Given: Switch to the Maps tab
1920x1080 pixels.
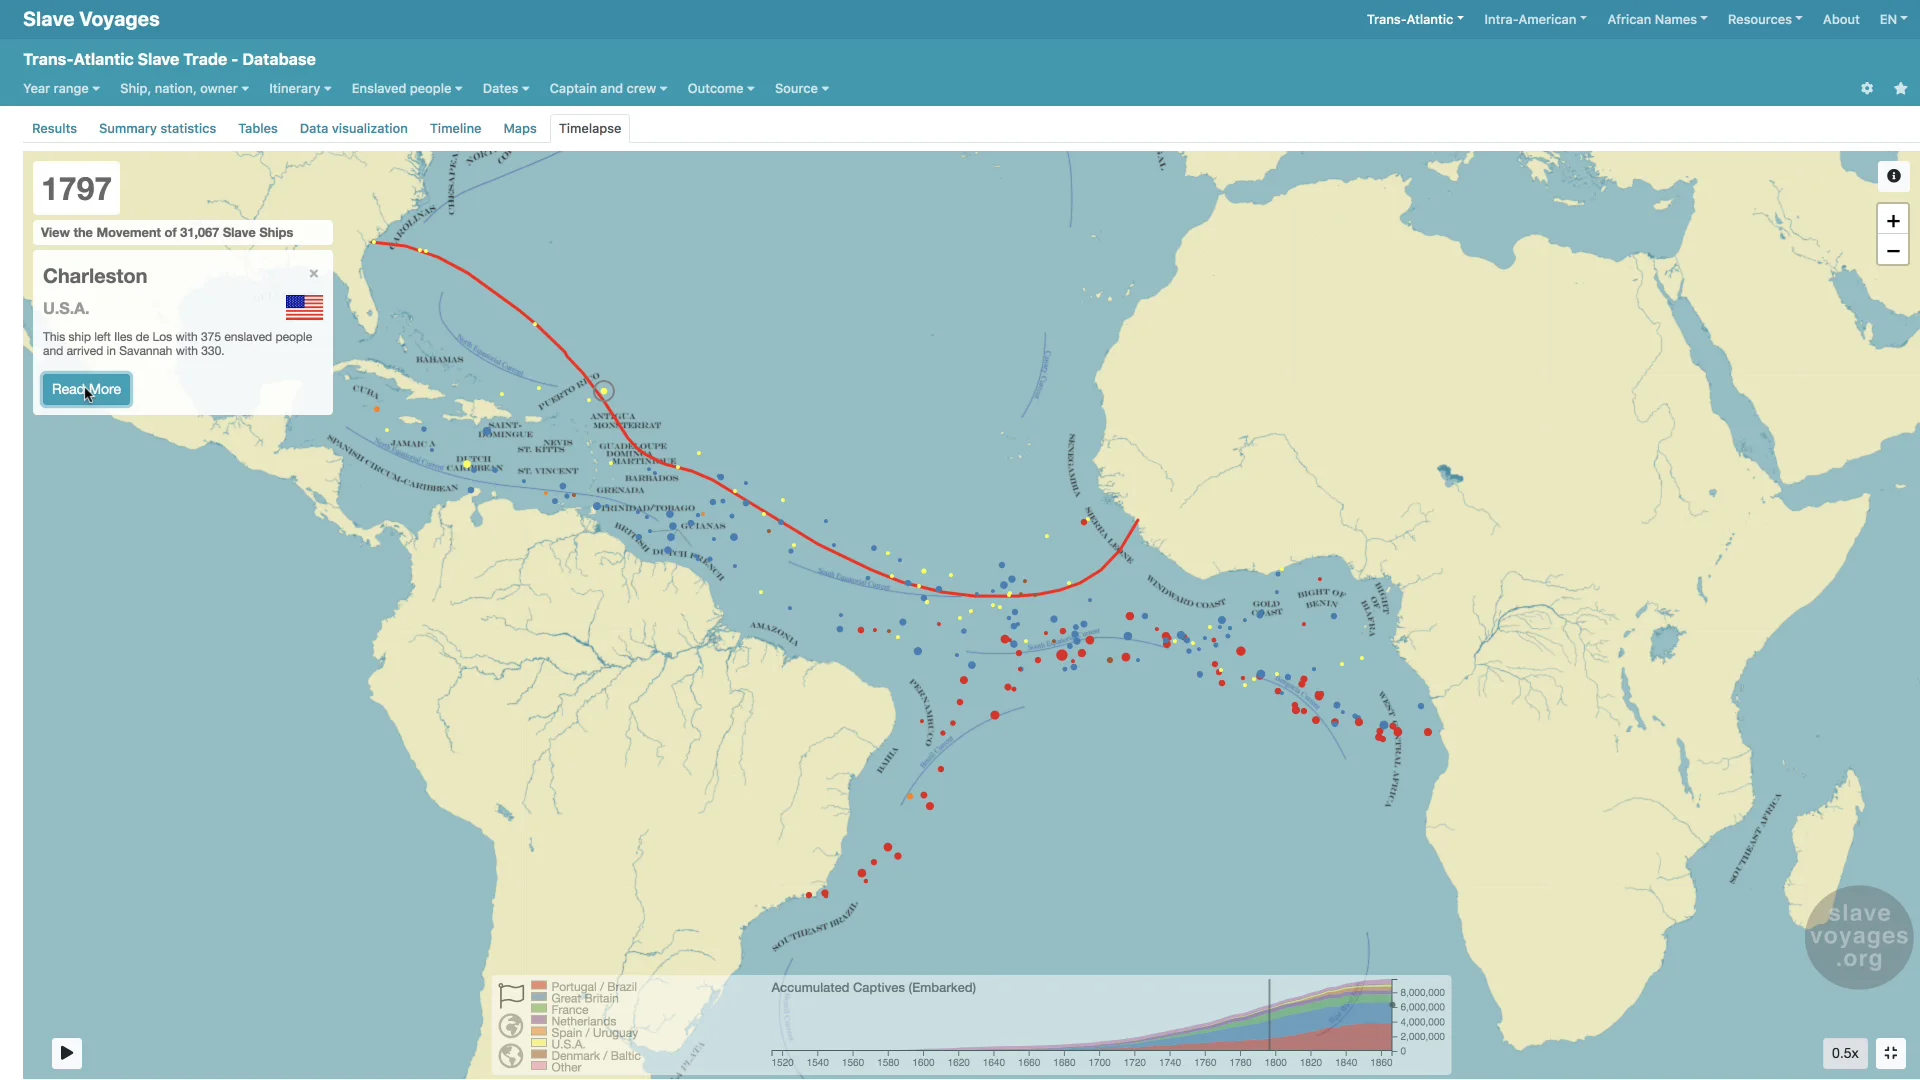Looking at the screenshot, I should 519,129.
